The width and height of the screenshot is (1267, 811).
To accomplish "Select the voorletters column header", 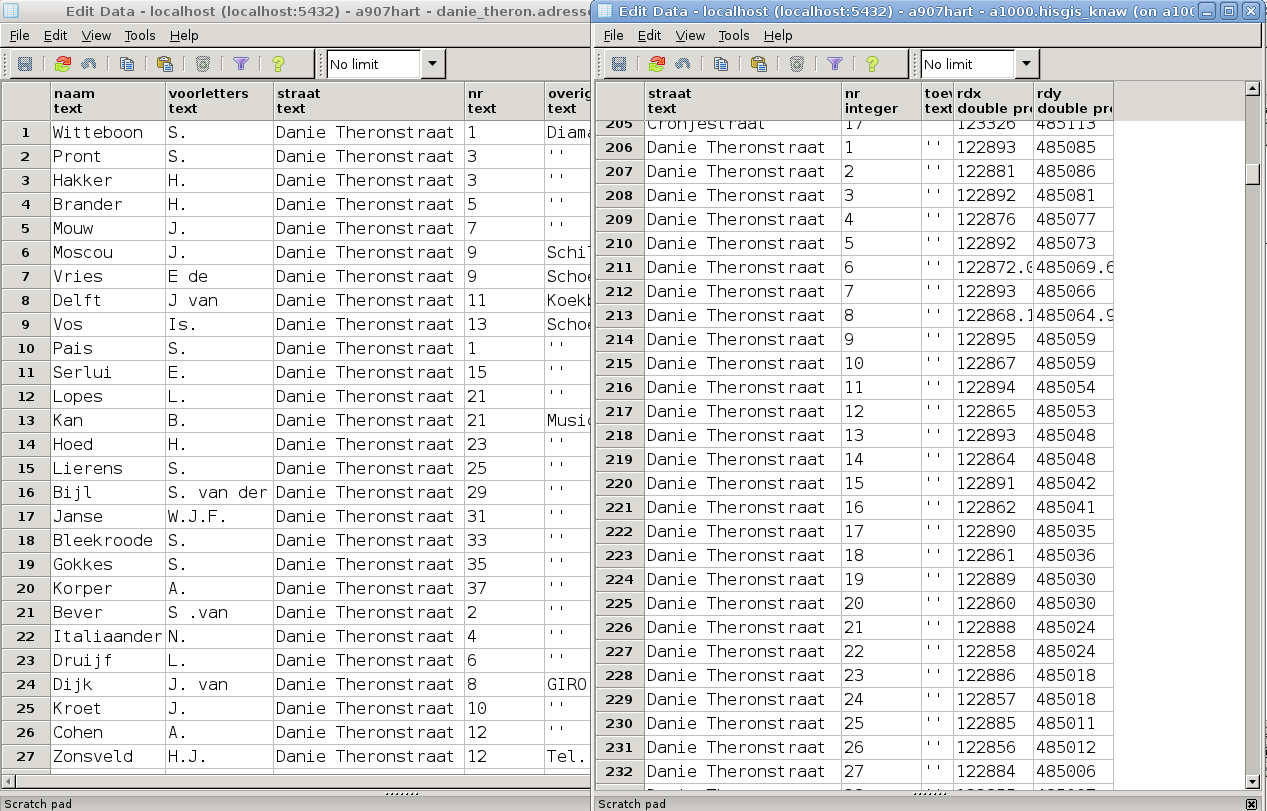I will tap(219, 100).
